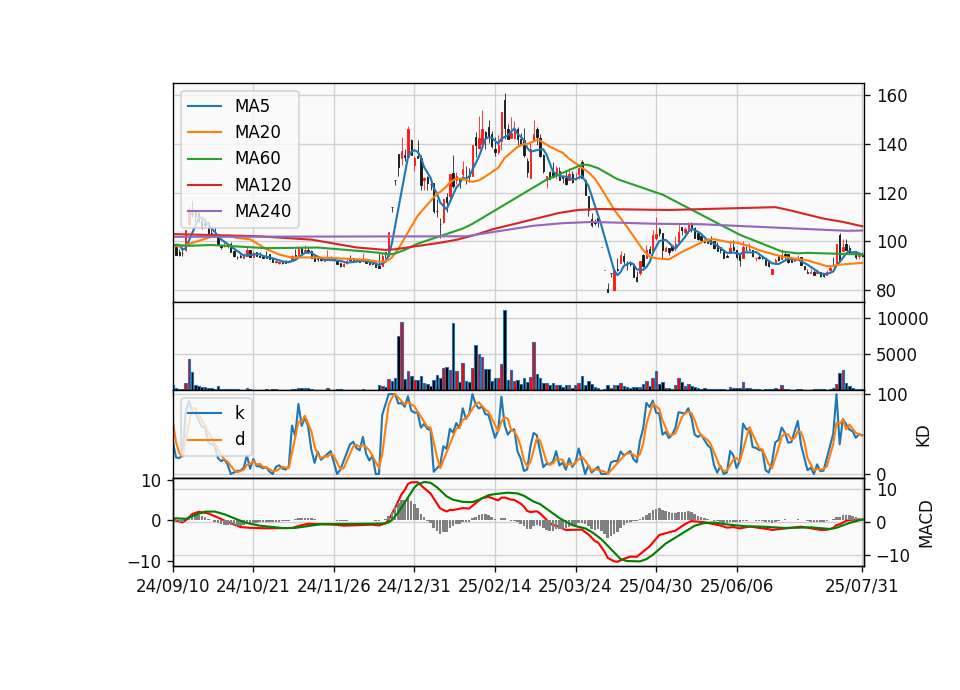This screenshot has width=960, height=690.
Task: Click the 24/12/31 date label
Action: [x=414, y=586]
